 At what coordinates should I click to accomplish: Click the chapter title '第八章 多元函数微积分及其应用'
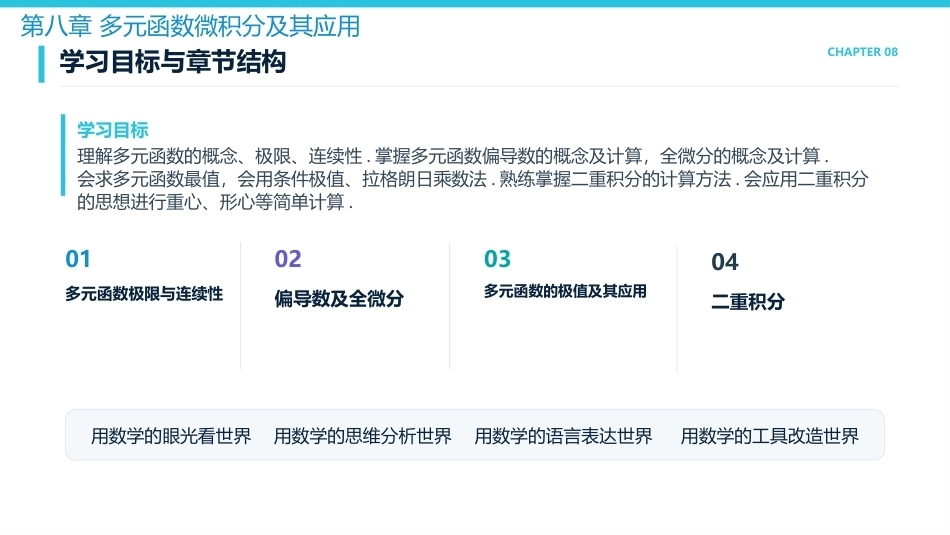190,26
